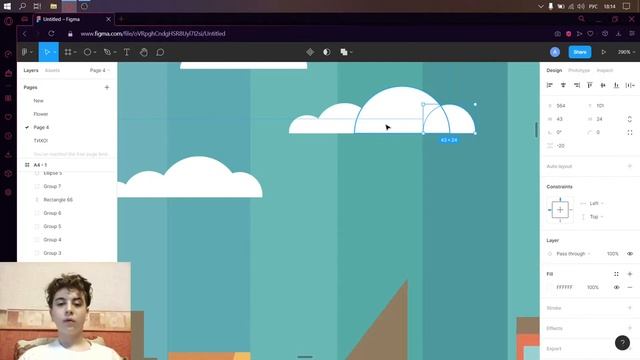
Task: Open the Page 4 pages dropdown
Action: [100, 70]
